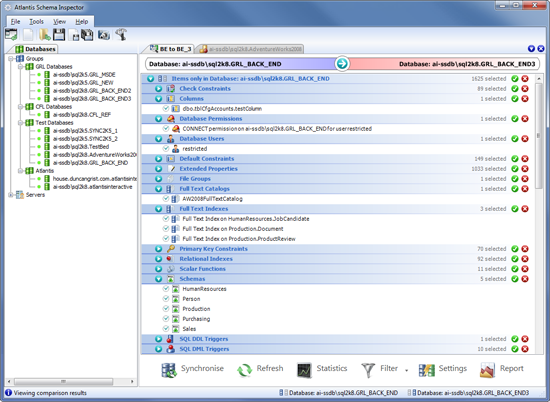Click green select-all icon for Check Constraints
550x402 pixels.
[x=515, y=89]
